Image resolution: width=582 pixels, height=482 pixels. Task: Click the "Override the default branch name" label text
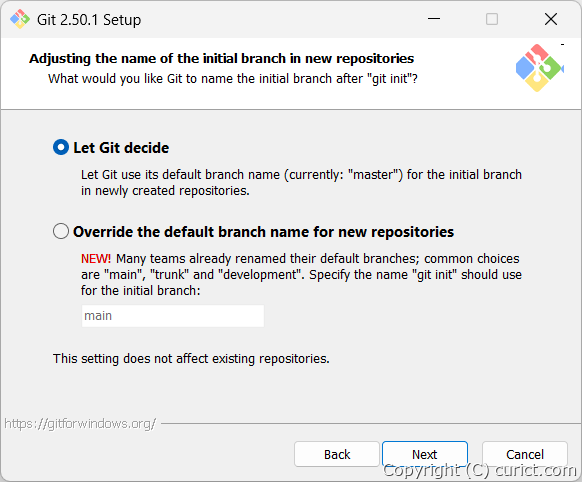(x=264, y=232)
